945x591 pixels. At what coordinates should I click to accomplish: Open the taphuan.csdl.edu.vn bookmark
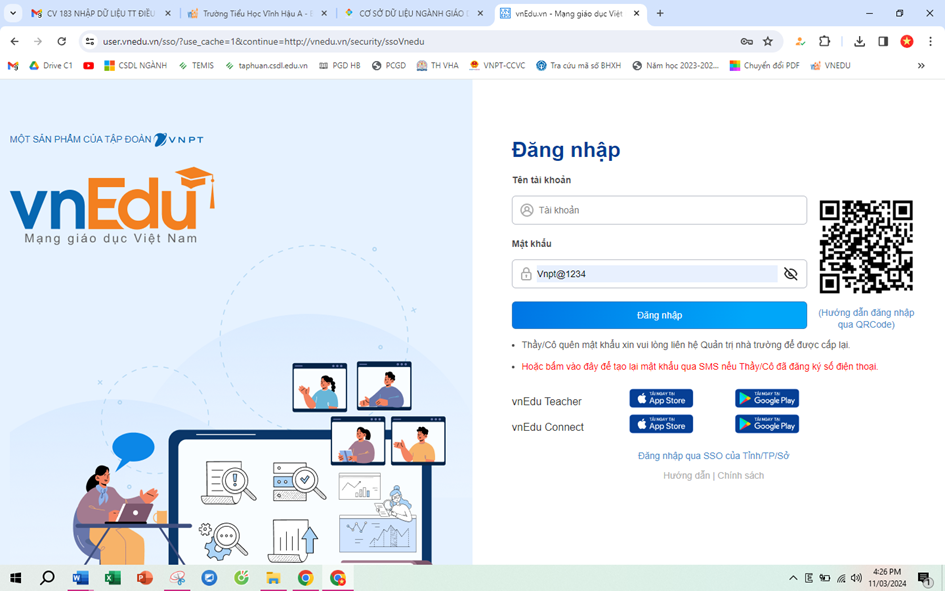(266, 66)
